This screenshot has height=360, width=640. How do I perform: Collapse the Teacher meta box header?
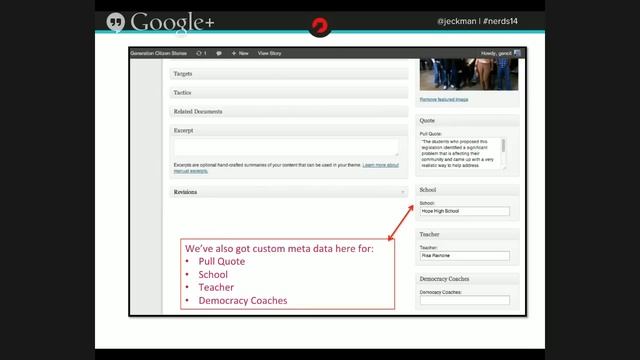click(467, 234)
